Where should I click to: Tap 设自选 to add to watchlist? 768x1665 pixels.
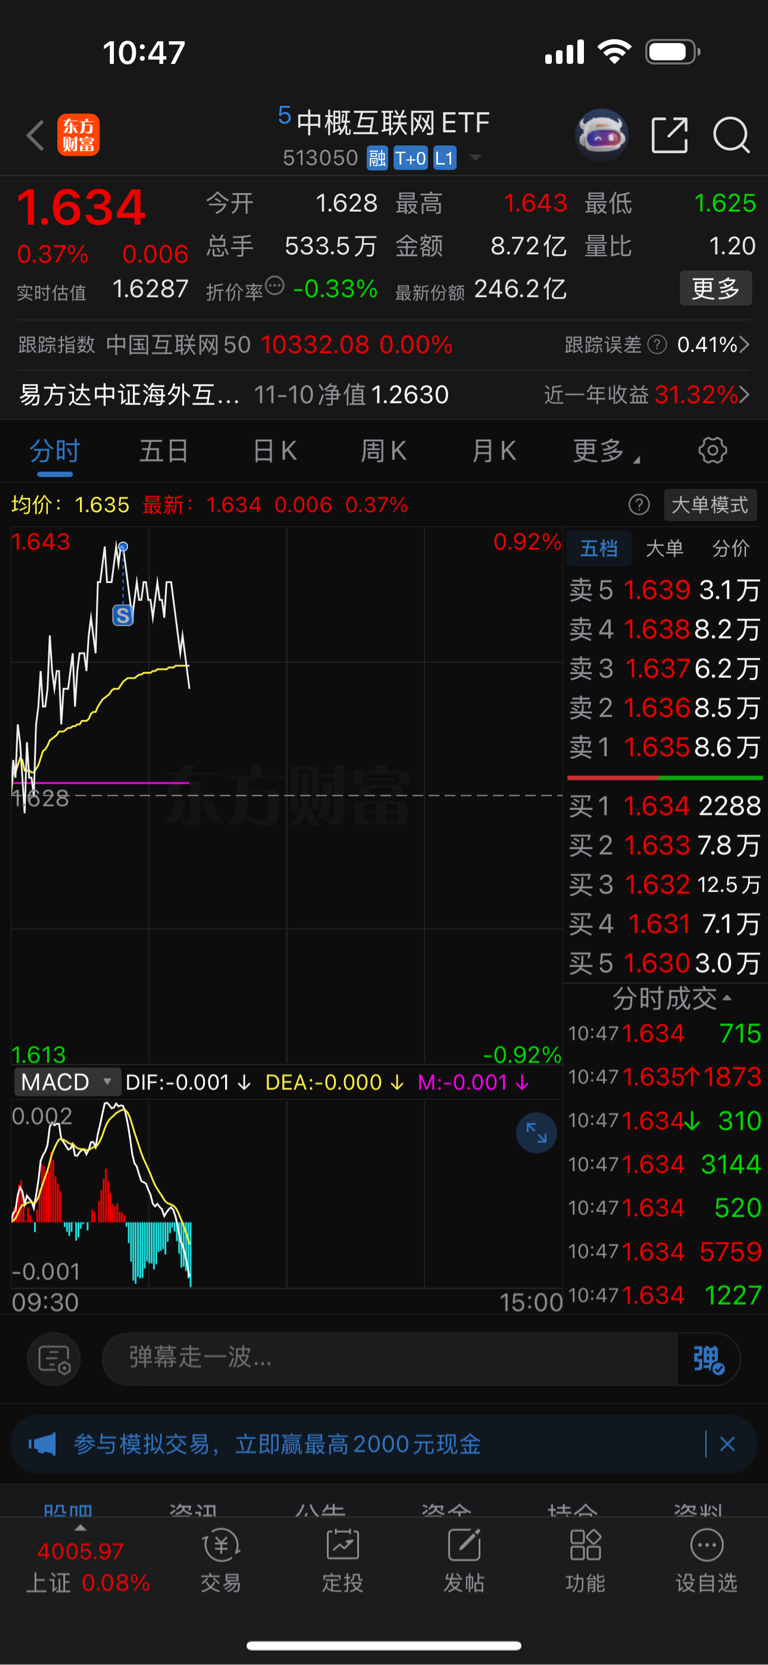point(706,1561)
